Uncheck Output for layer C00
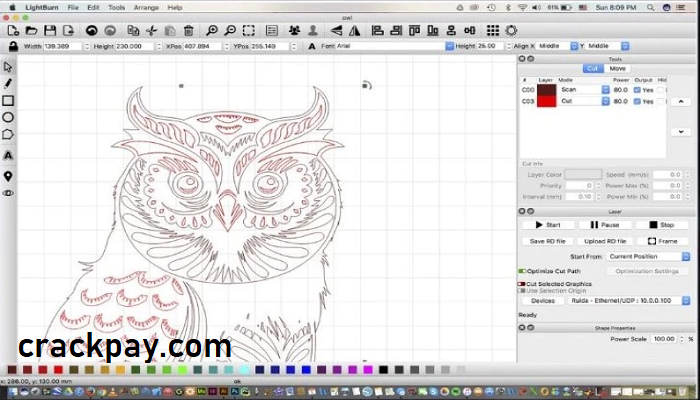This screenshot has height=400, width=700. [x=637, y=90]
